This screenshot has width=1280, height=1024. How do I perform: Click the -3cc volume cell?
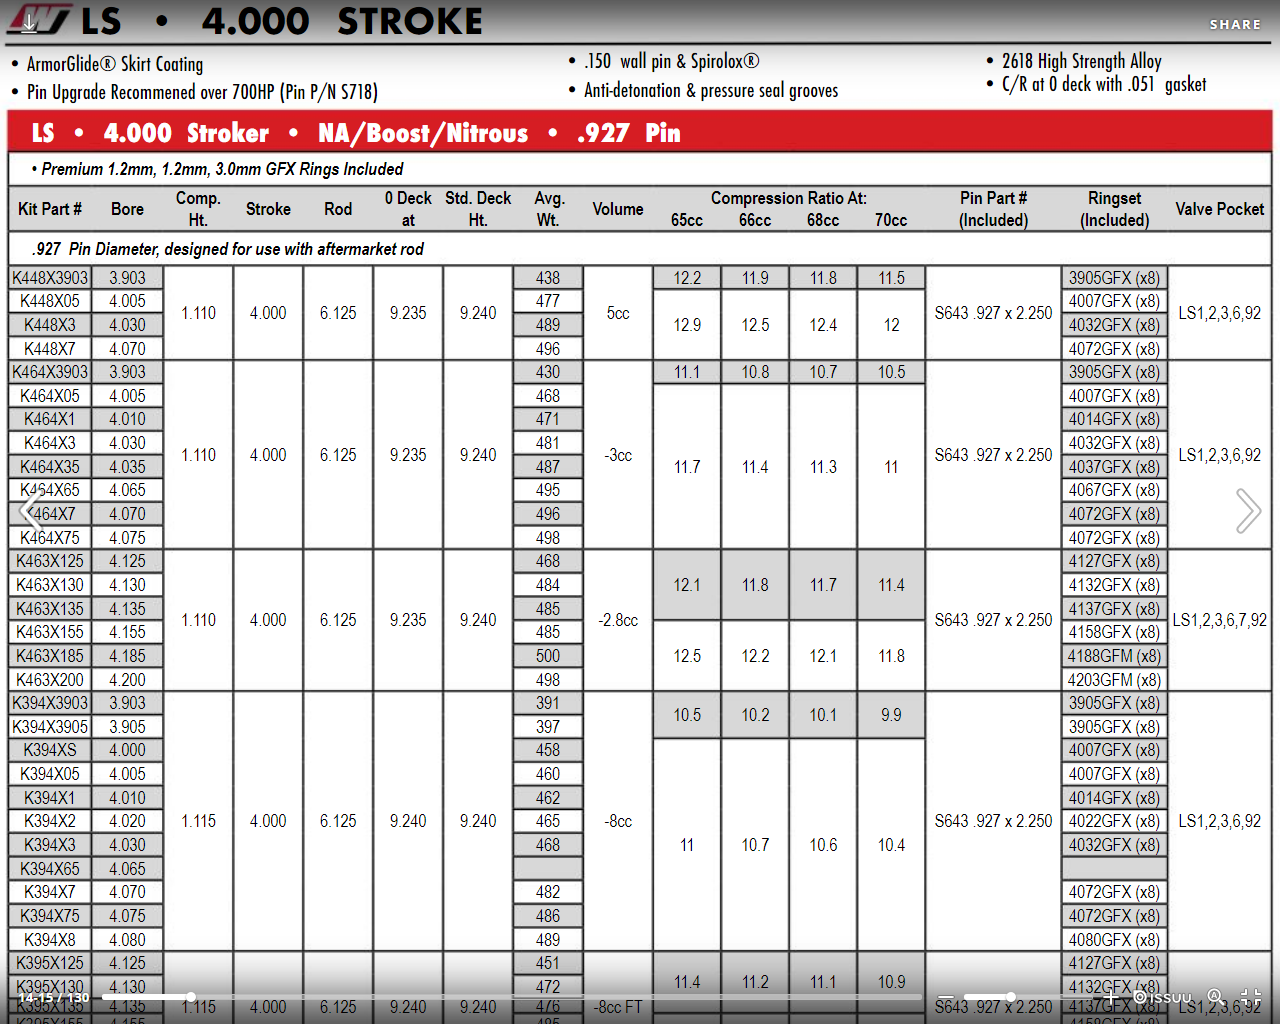618,455
